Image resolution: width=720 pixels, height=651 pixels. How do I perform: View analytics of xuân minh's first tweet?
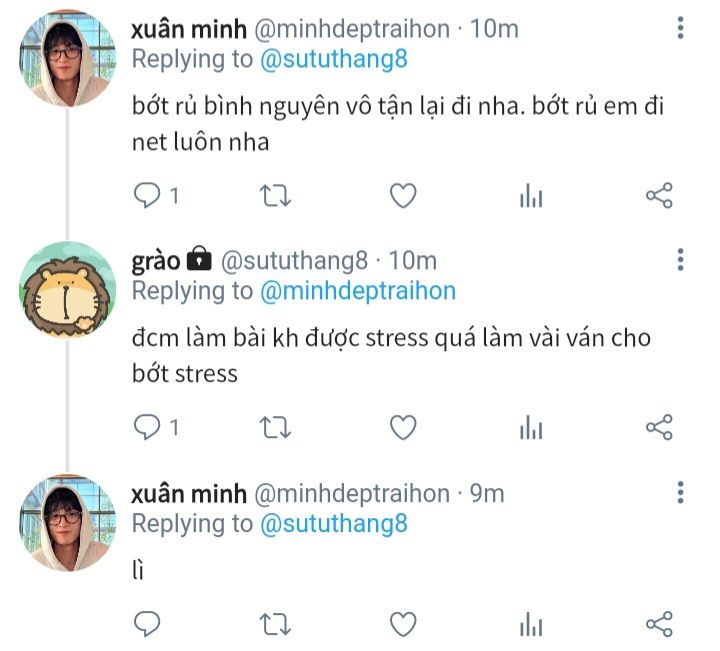coord(531,196)
